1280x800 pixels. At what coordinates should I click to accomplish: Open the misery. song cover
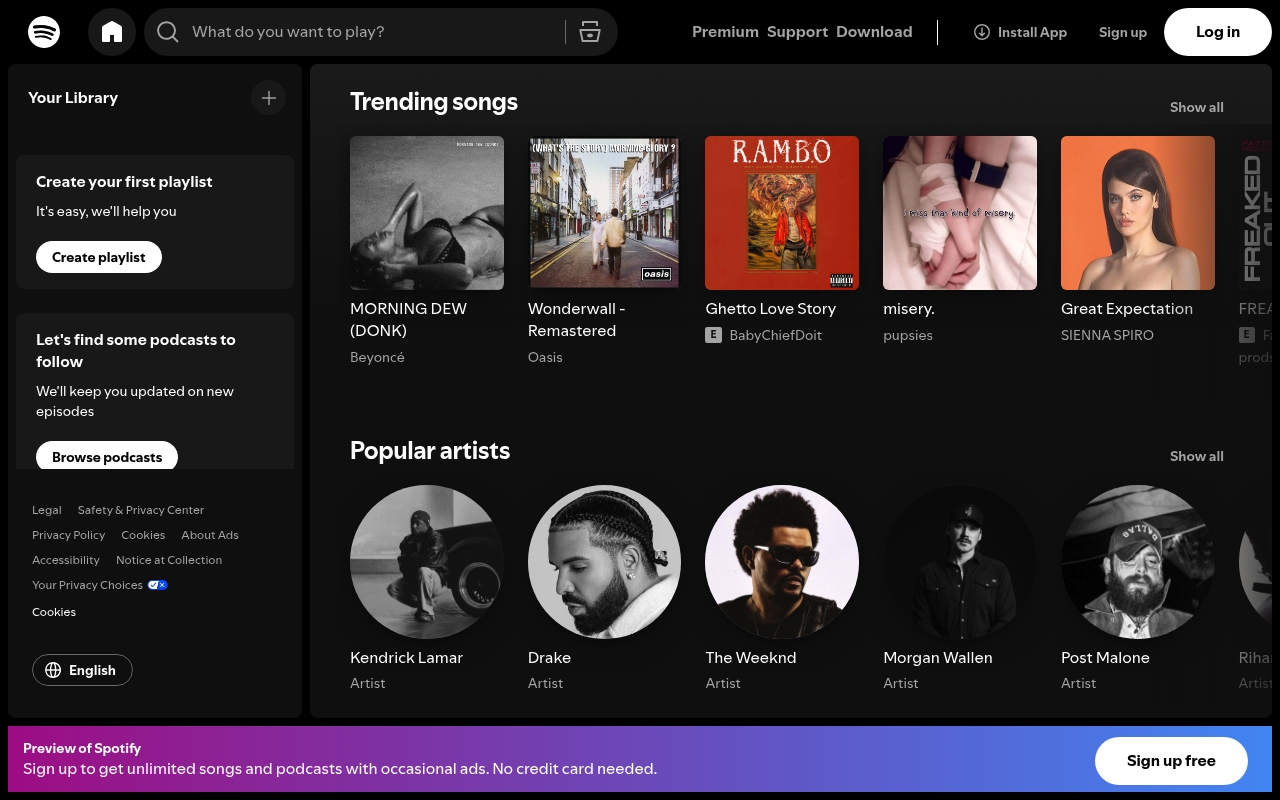(x=960, y=213)
